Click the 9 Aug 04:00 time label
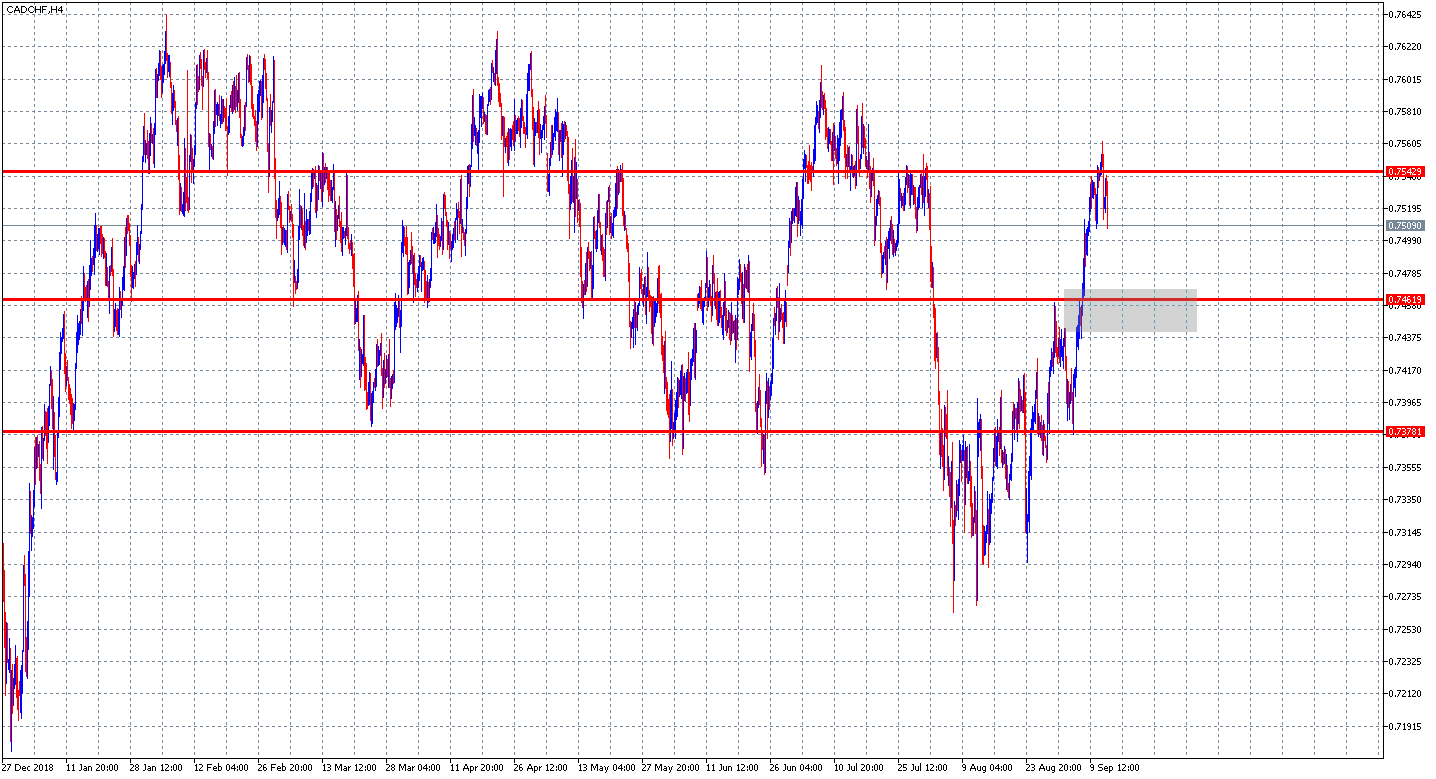 point(987,769)
